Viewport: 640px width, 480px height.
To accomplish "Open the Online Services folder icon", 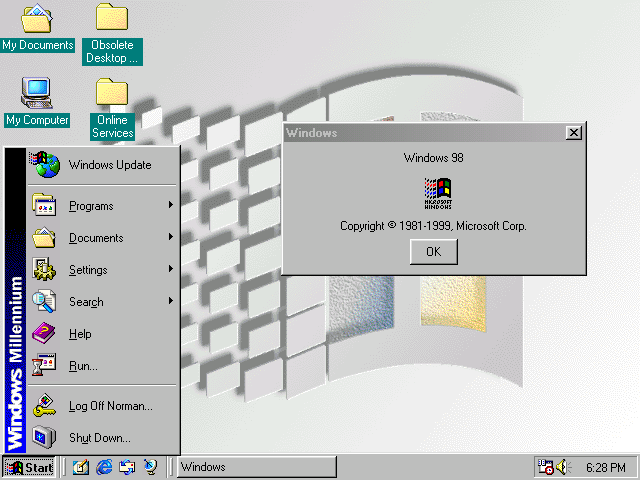I will (112, 93).
